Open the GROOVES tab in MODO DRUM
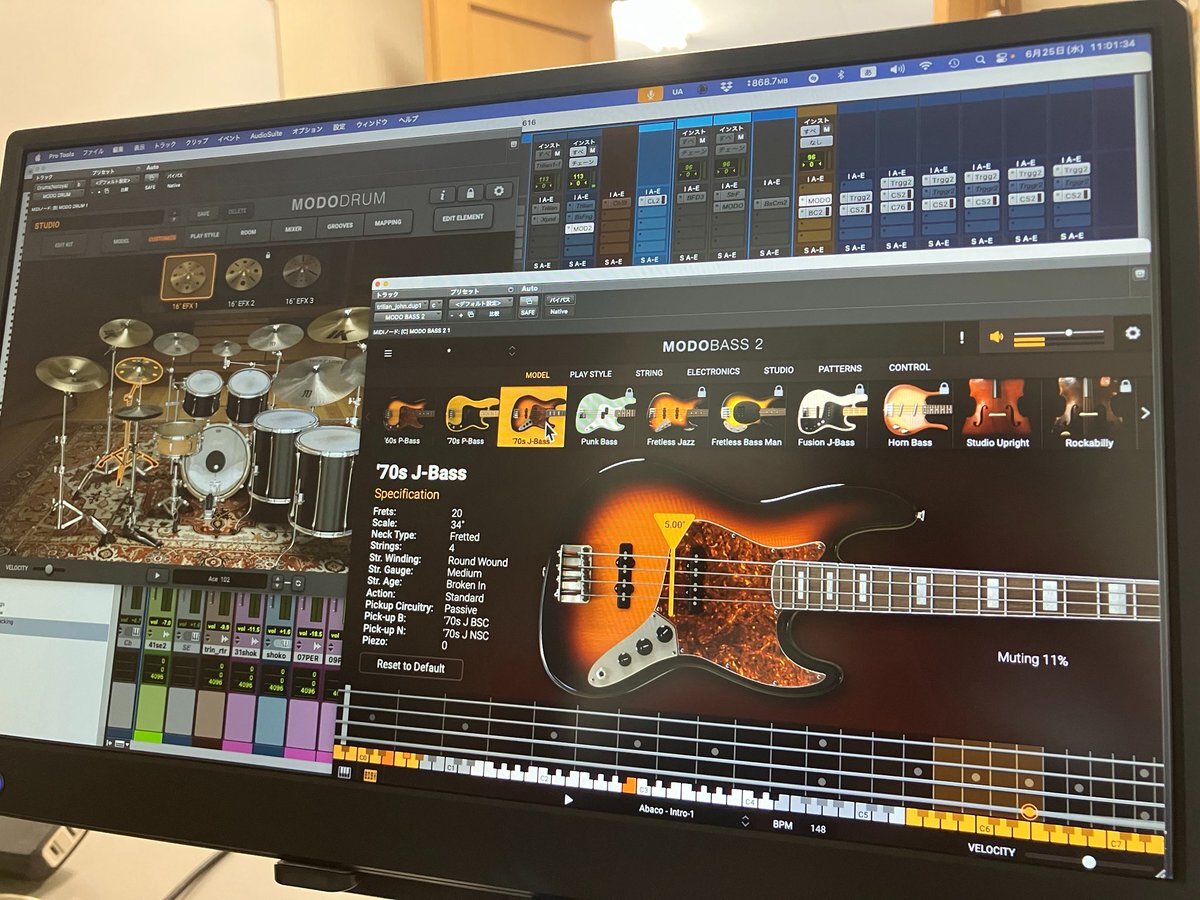This screenshot has height=900, width=1200. pyautogui.click(x=341, y=226)
